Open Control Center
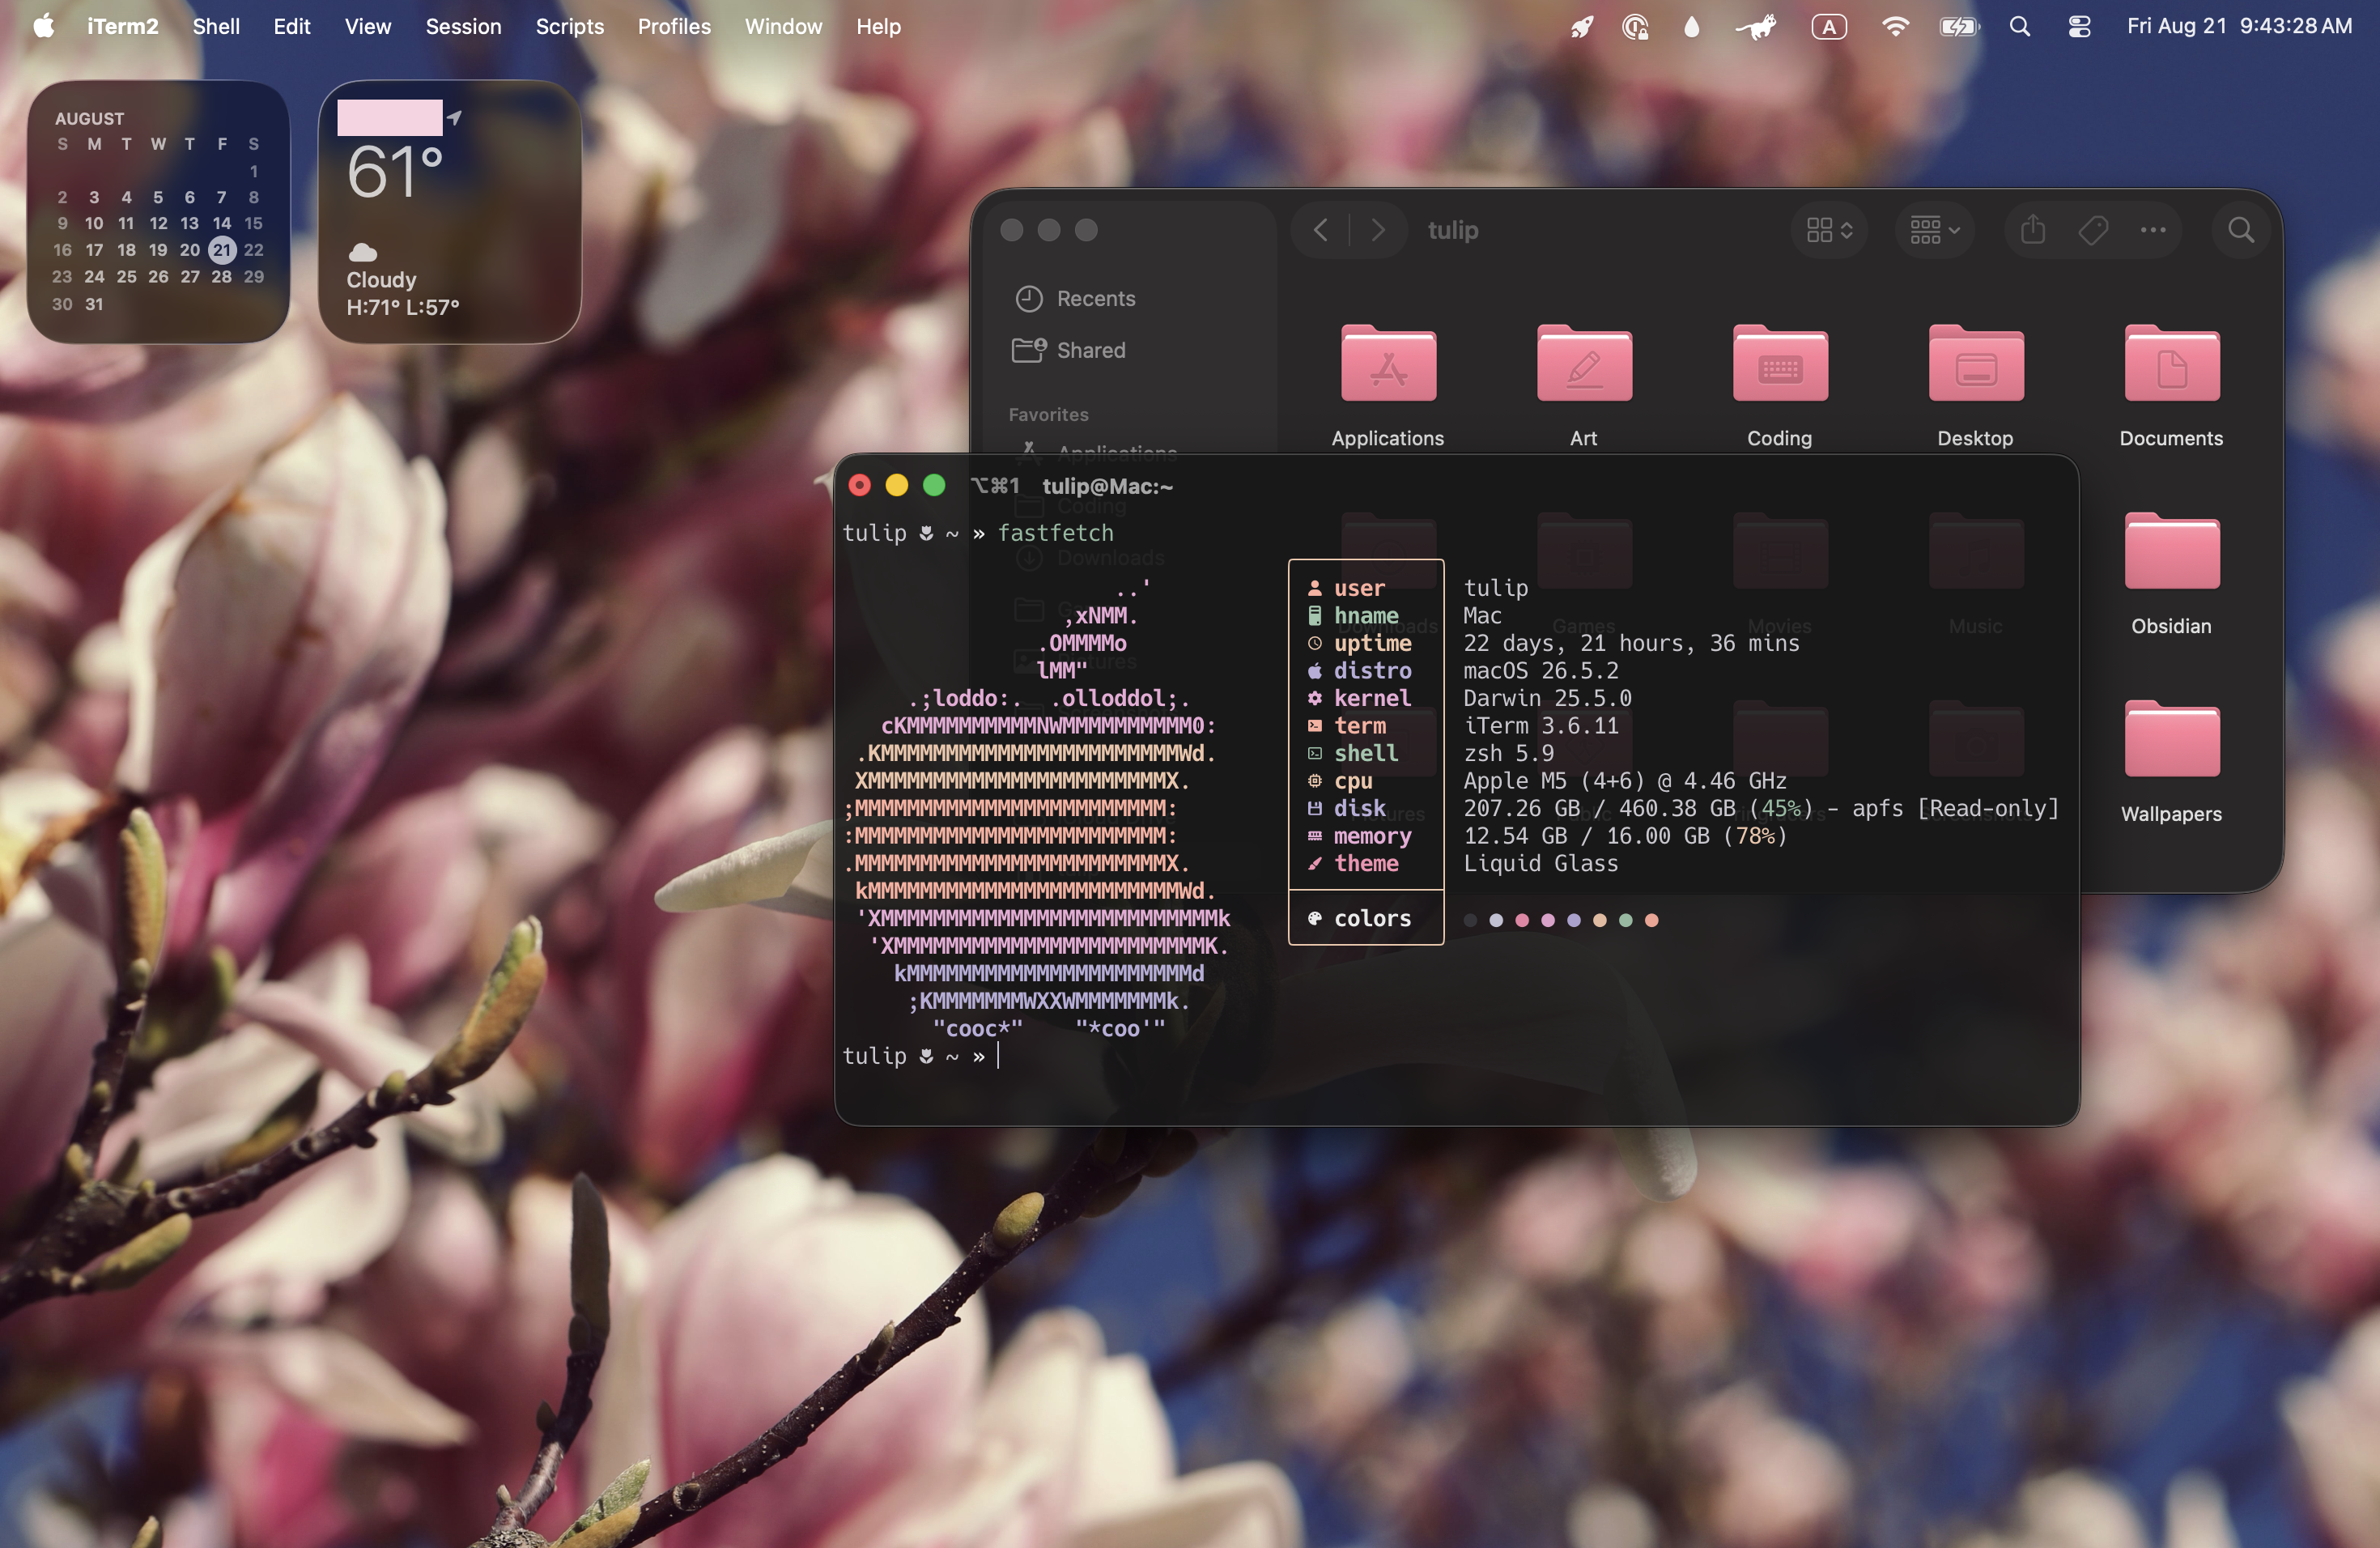The height and width of the screenshot is (1548, 2380). [2079, 27]
